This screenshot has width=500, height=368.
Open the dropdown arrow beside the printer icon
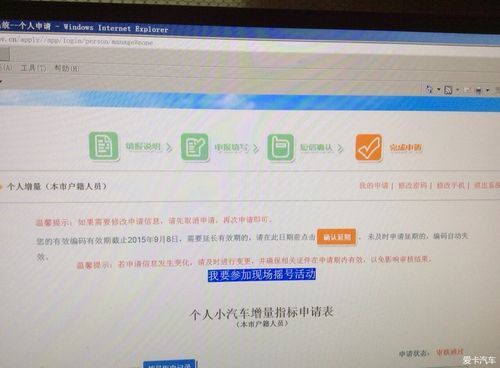coord(488,90)
